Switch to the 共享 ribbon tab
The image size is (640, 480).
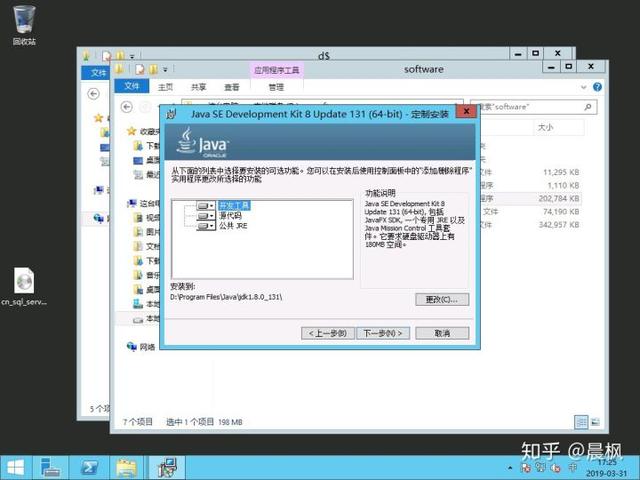tap(199, 87)
